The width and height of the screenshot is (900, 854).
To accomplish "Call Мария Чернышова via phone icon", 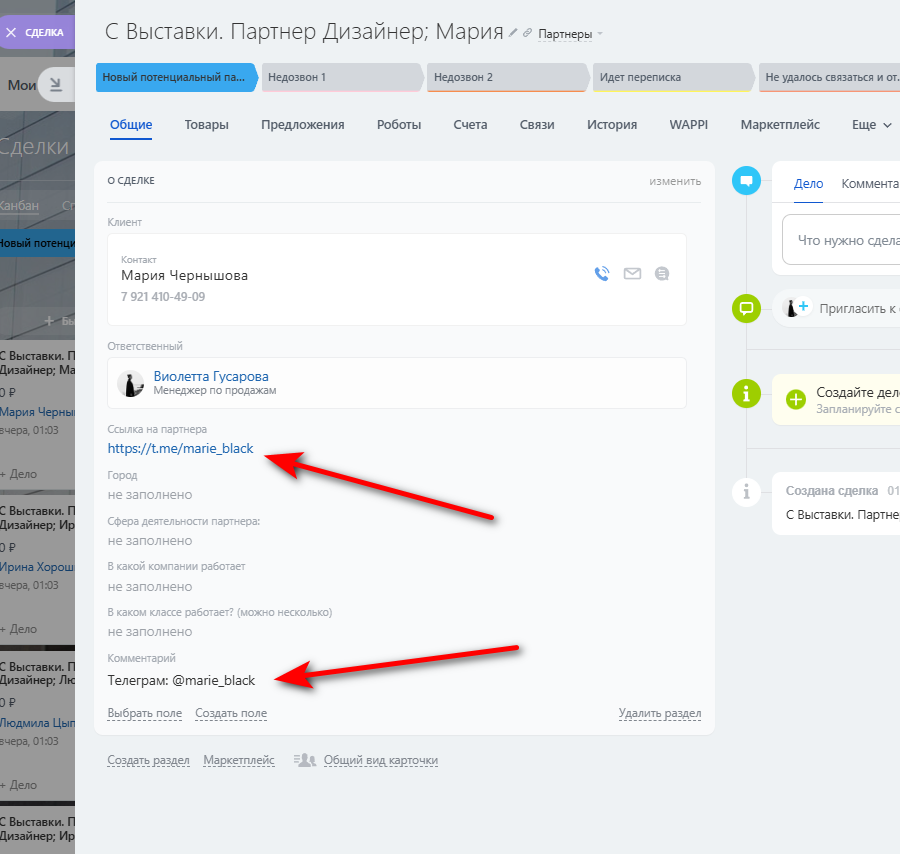I will pos(602,274).
